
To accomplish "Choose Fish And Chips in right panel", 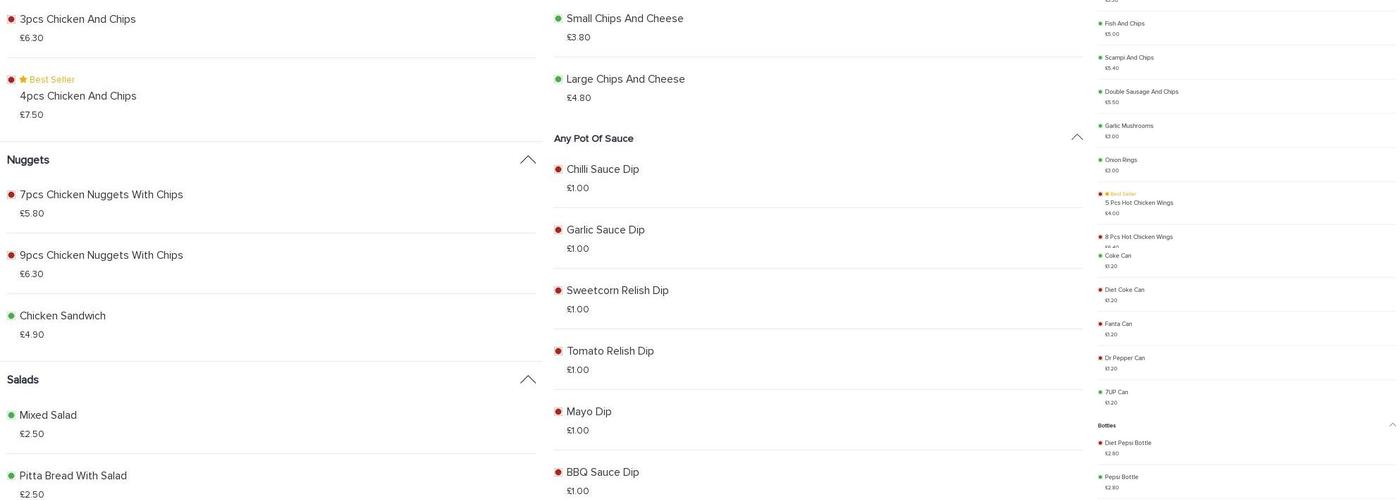I will tap(1125, 24).
